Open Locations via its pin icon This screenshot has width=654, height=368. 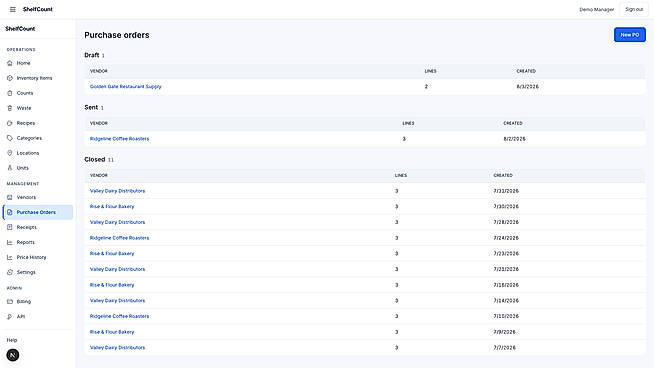tap(10, 153)
